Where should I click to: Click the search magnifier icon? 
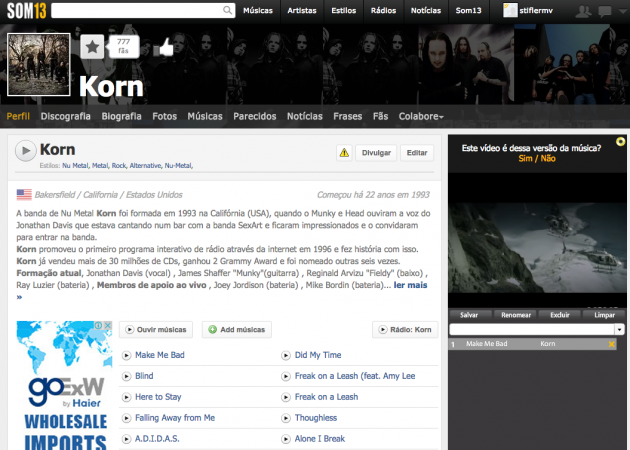coord(227,10)
